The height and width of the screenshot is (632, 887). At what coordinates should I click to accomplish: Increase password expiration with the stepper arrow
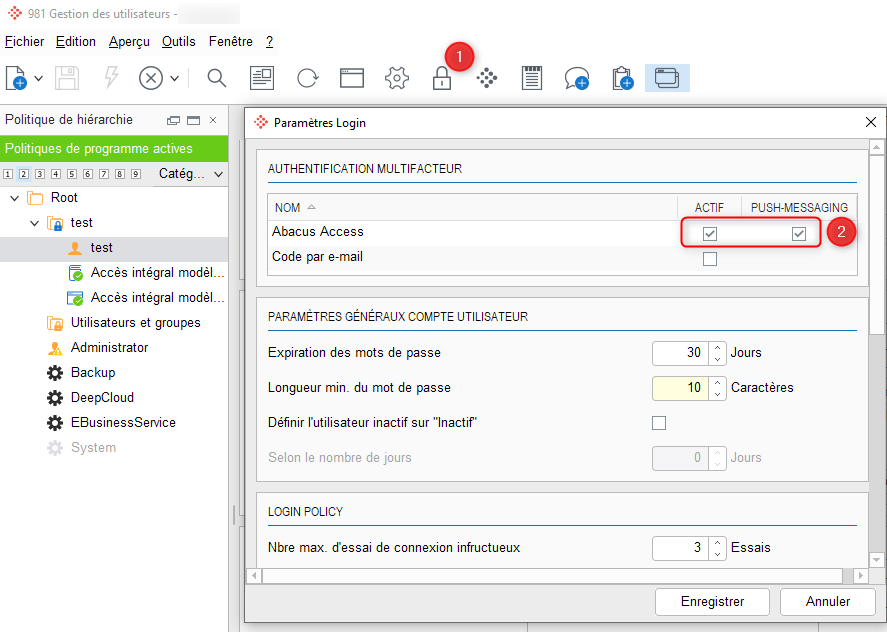718,347
